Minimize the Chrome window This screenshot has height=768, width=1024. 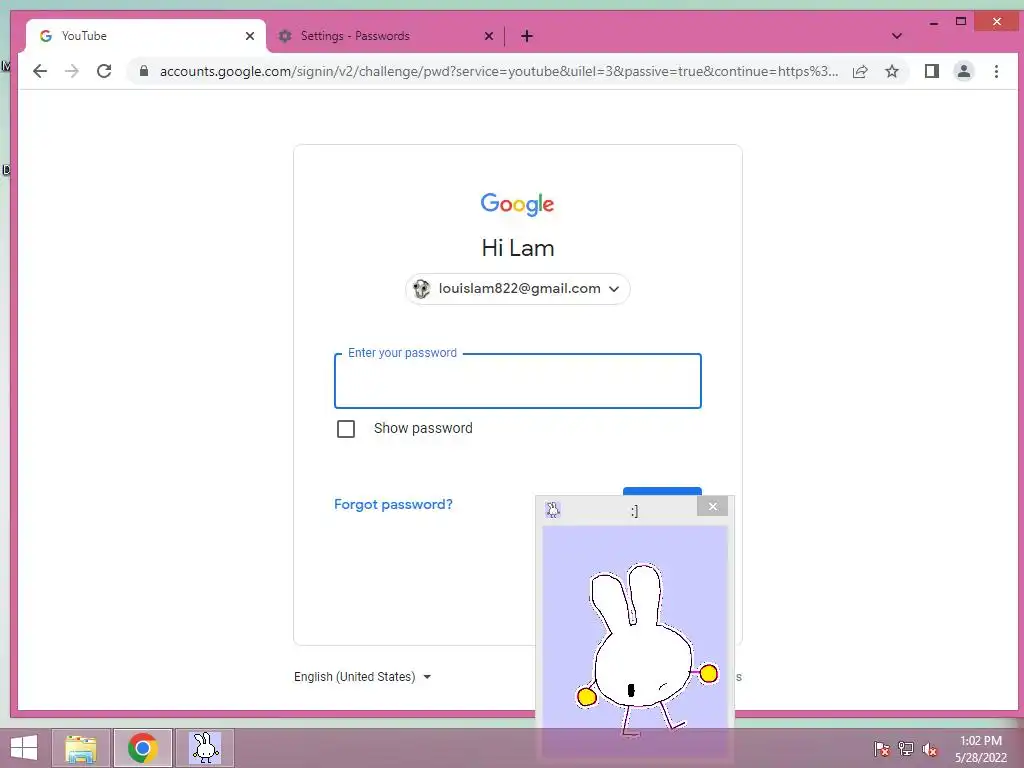coord(934,22)
